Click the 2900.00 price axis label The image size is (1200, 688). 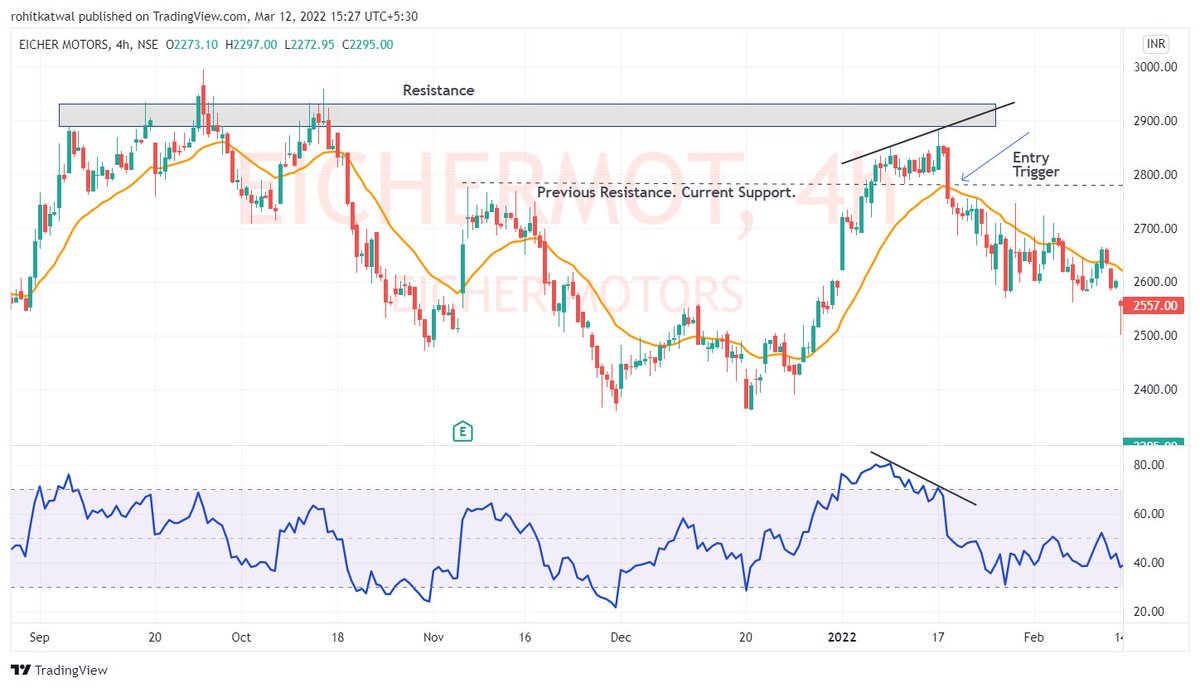click(1157, 122)
